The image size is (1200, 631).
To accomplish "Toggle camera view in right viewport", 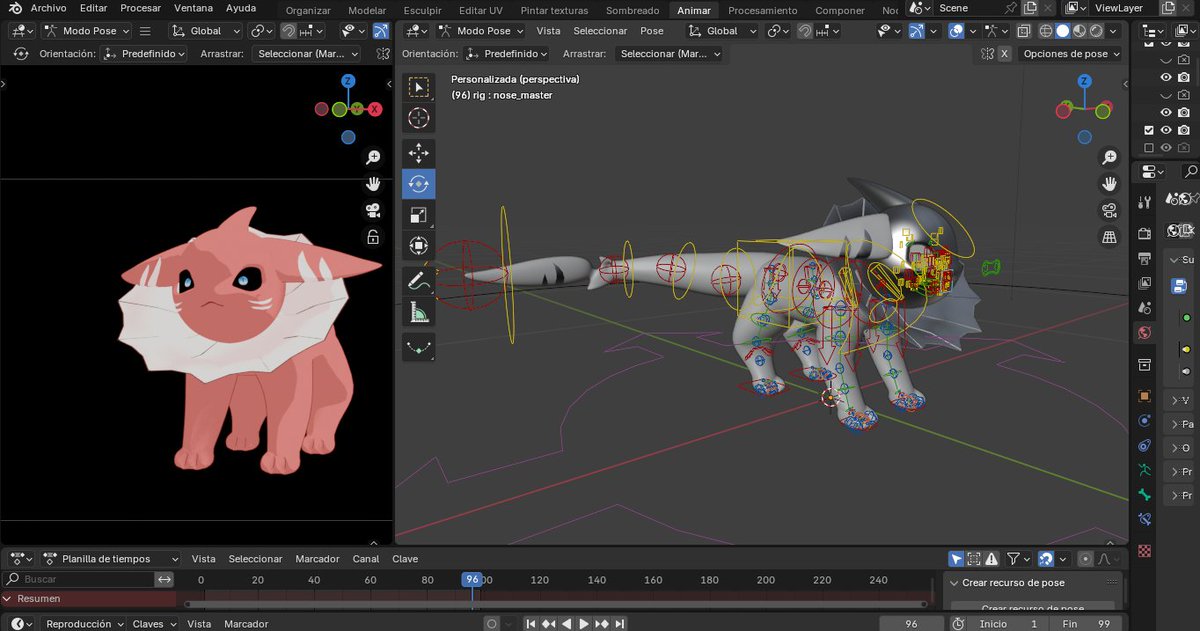I will (x=1109, y=210).
